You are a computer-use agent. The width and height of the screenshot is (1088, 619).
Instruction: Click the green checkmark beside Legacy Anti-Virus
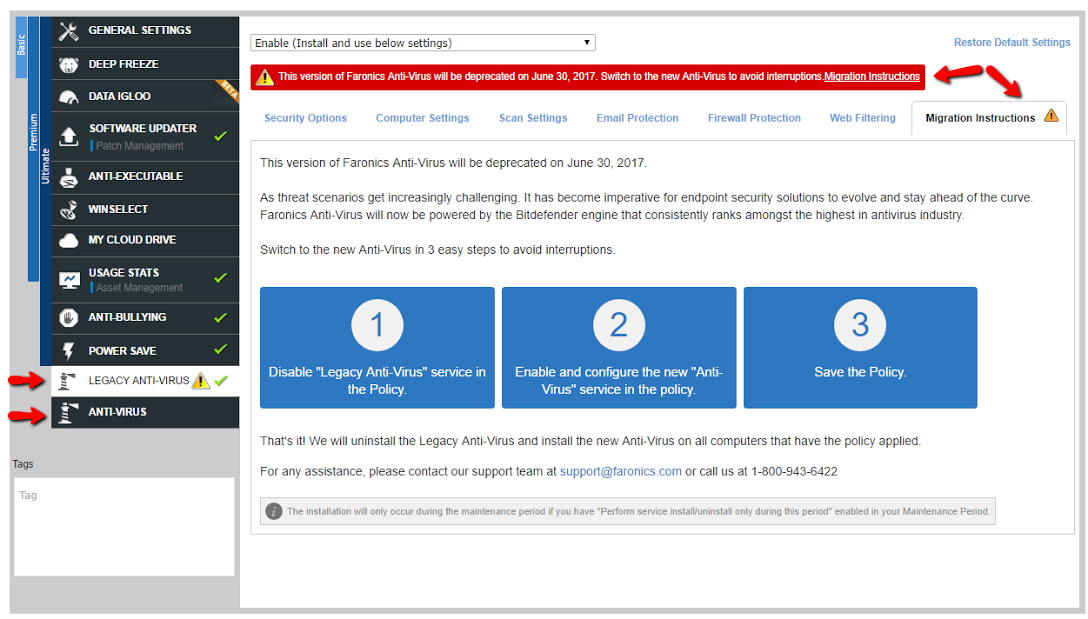[221, 381]
